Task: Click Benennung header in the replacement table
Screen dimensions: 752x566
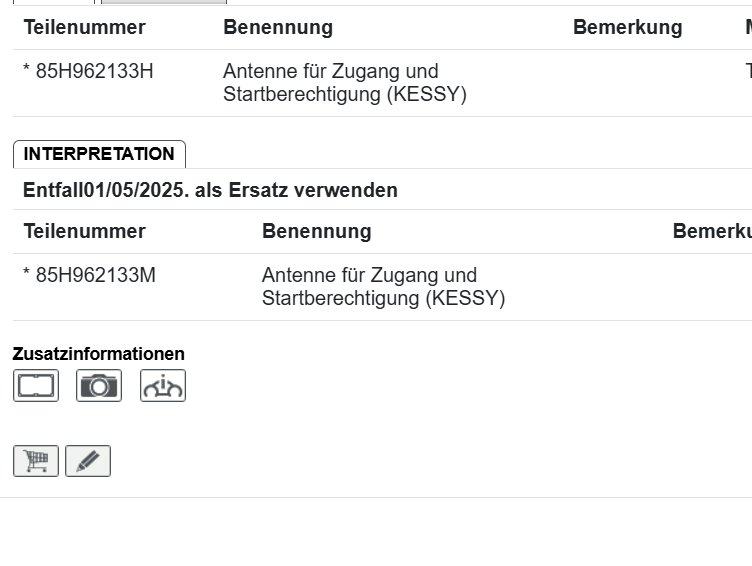Action: point(316,232)
